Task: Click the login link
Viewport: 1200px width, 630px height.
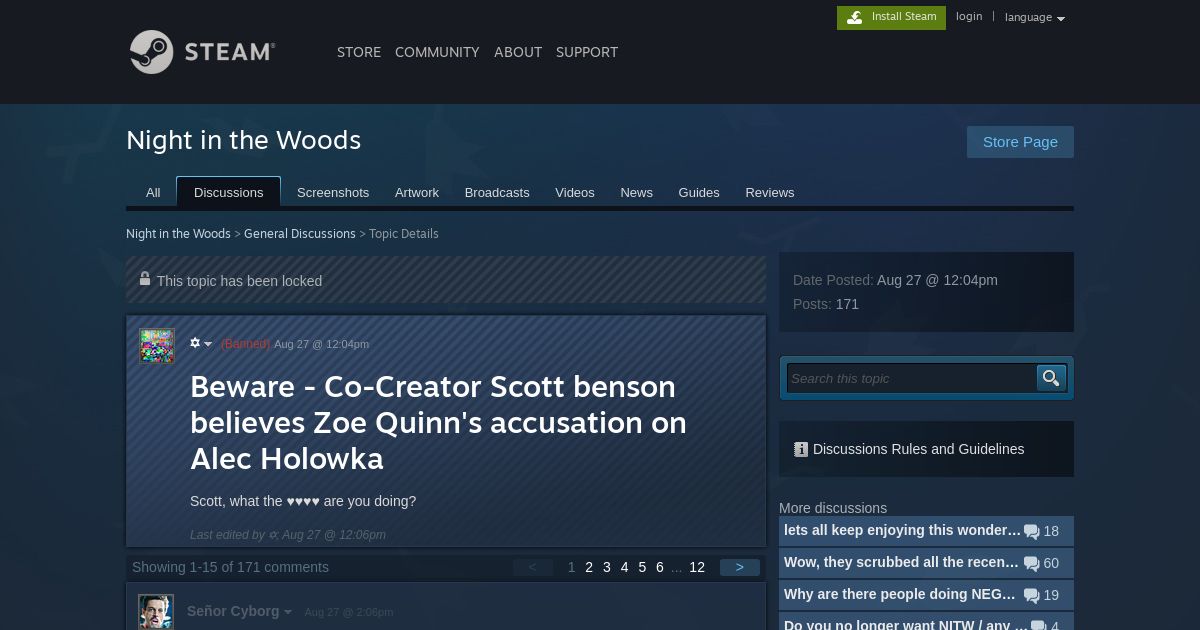Action: 969,17
